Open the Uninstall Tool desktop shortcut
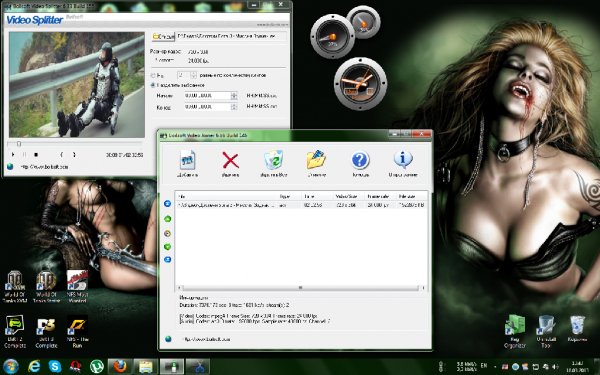The height and width of the screenshot is (375, 600). point(546,331)
